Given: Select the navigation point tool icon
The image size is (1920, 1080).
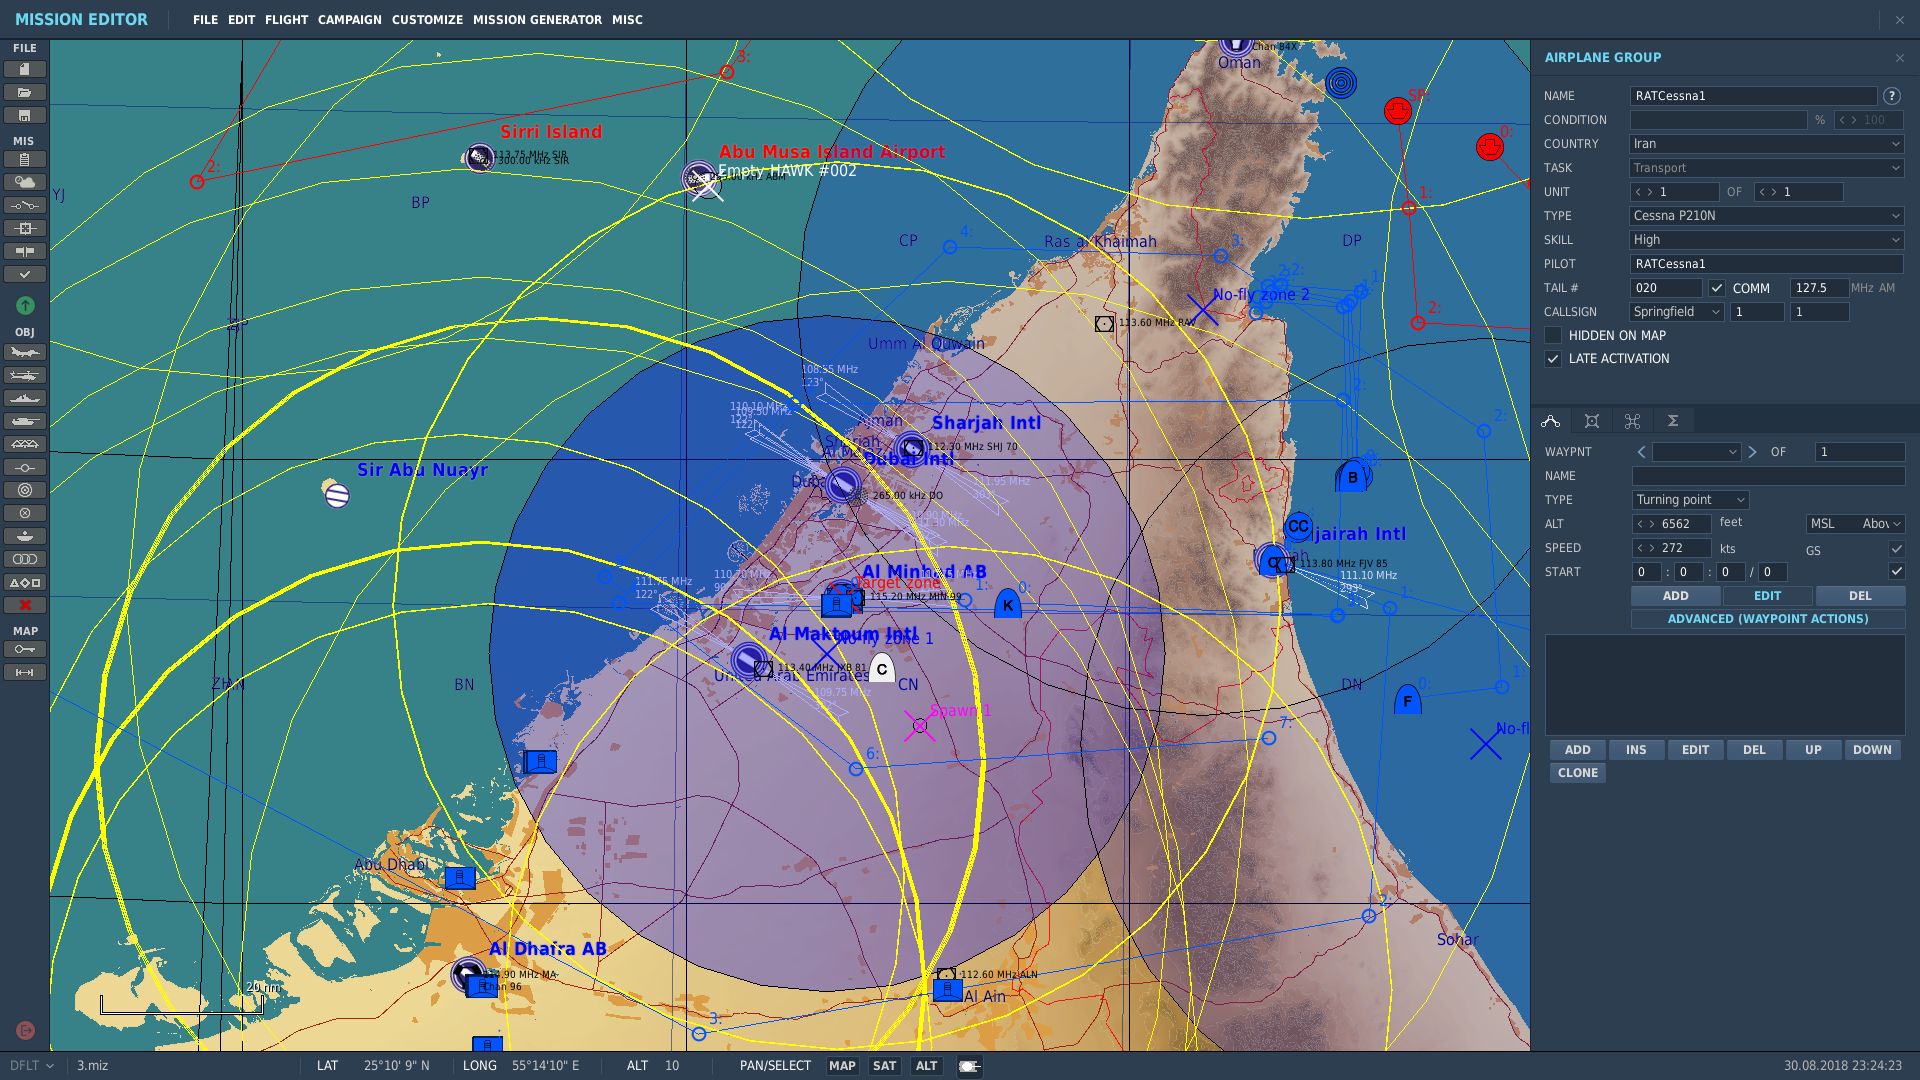Looking at the screenshot, I should click(x=25, y=467).
